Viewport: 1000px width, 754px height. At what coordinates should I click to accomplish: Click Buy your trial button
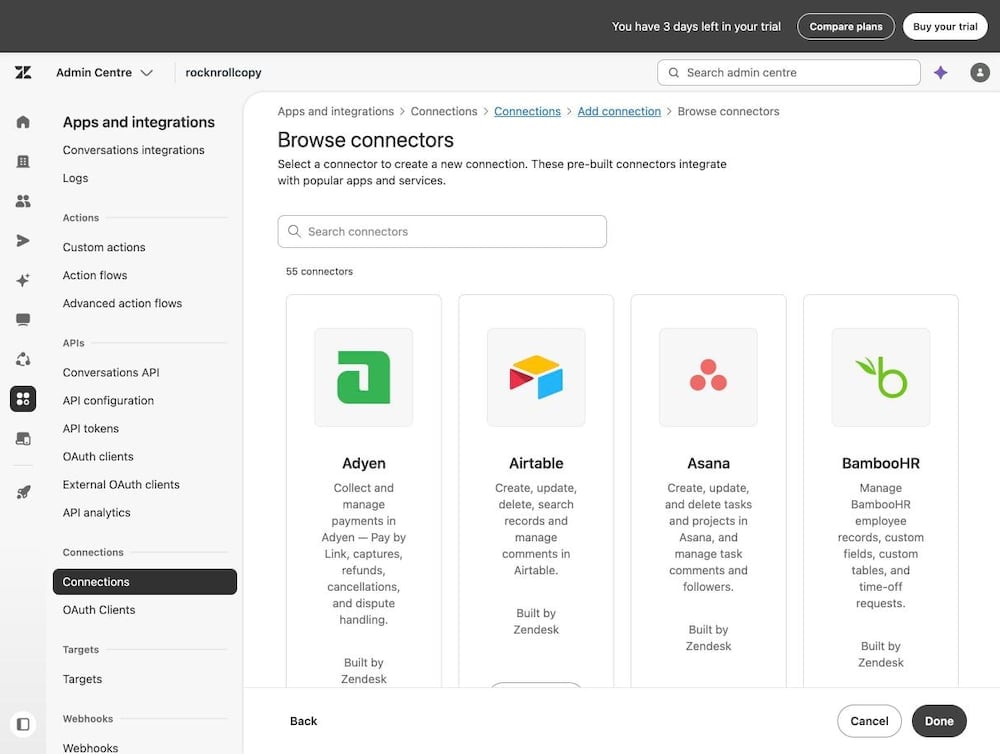point(945,26)
